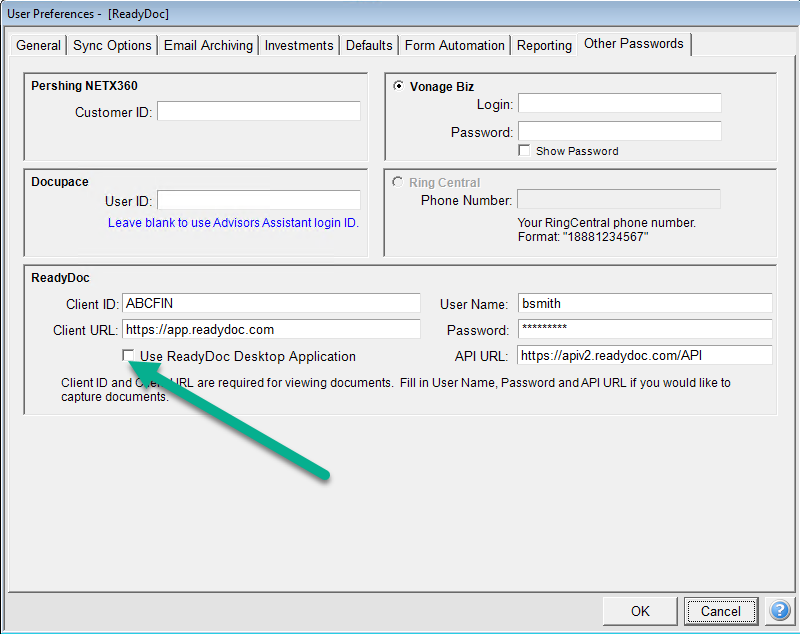Screen dimensions: 800x634
Task: Focus the ReadyDoc User Name field
Action: point(645,303)
